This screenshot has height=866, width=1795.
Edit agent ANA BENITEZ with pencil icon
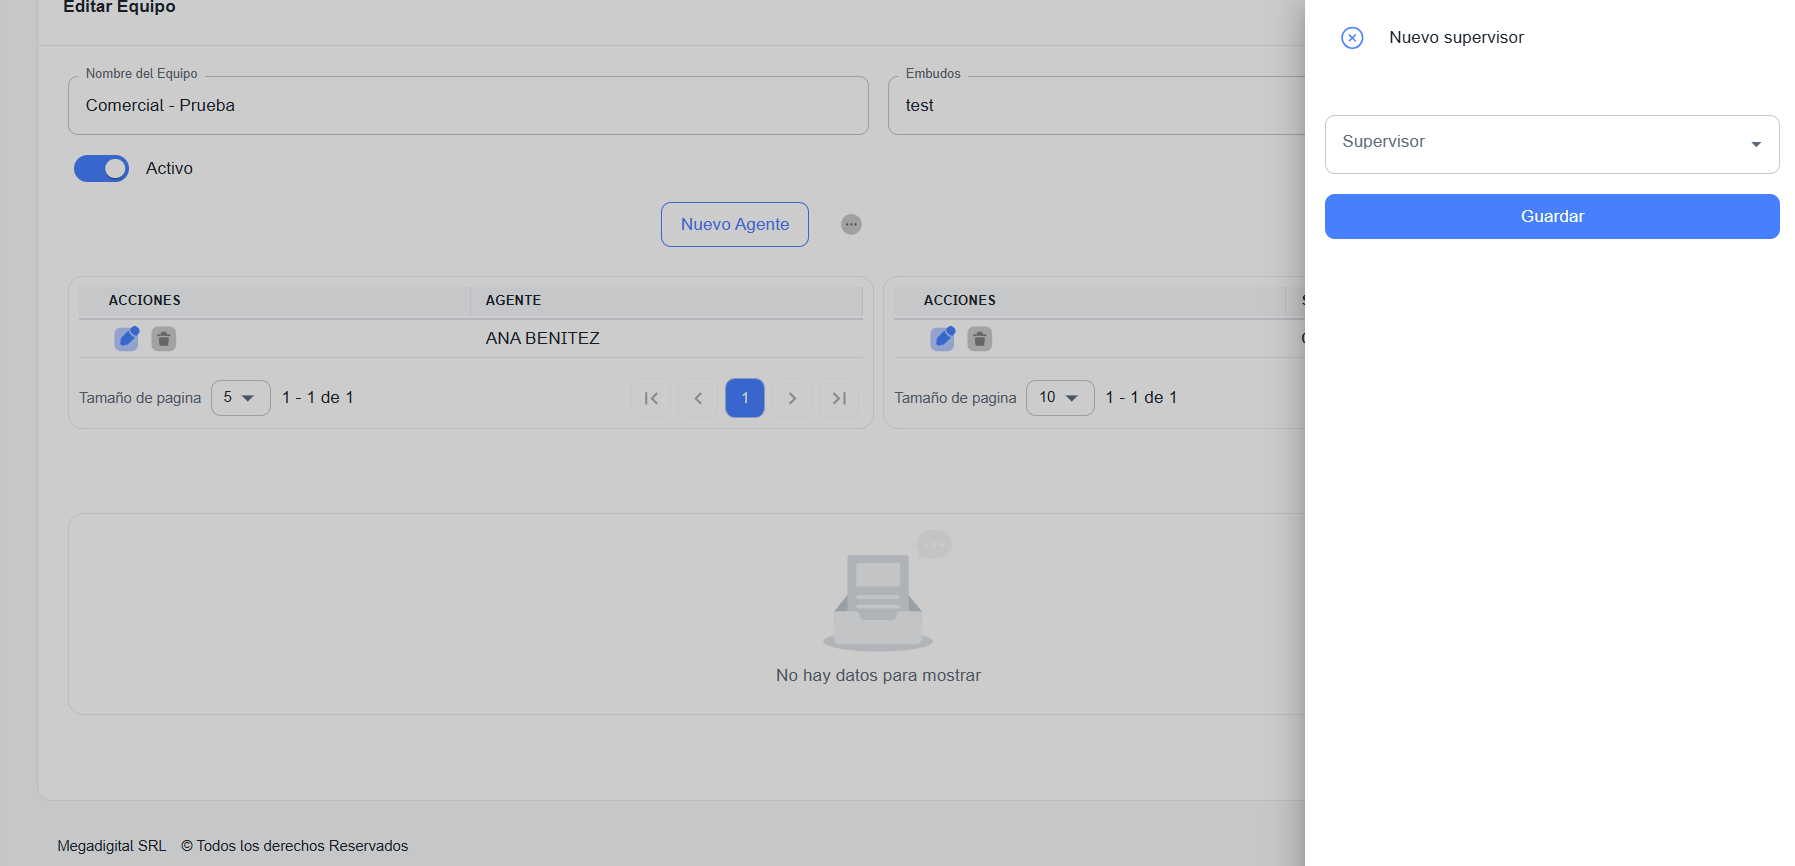tap(127, 338)
